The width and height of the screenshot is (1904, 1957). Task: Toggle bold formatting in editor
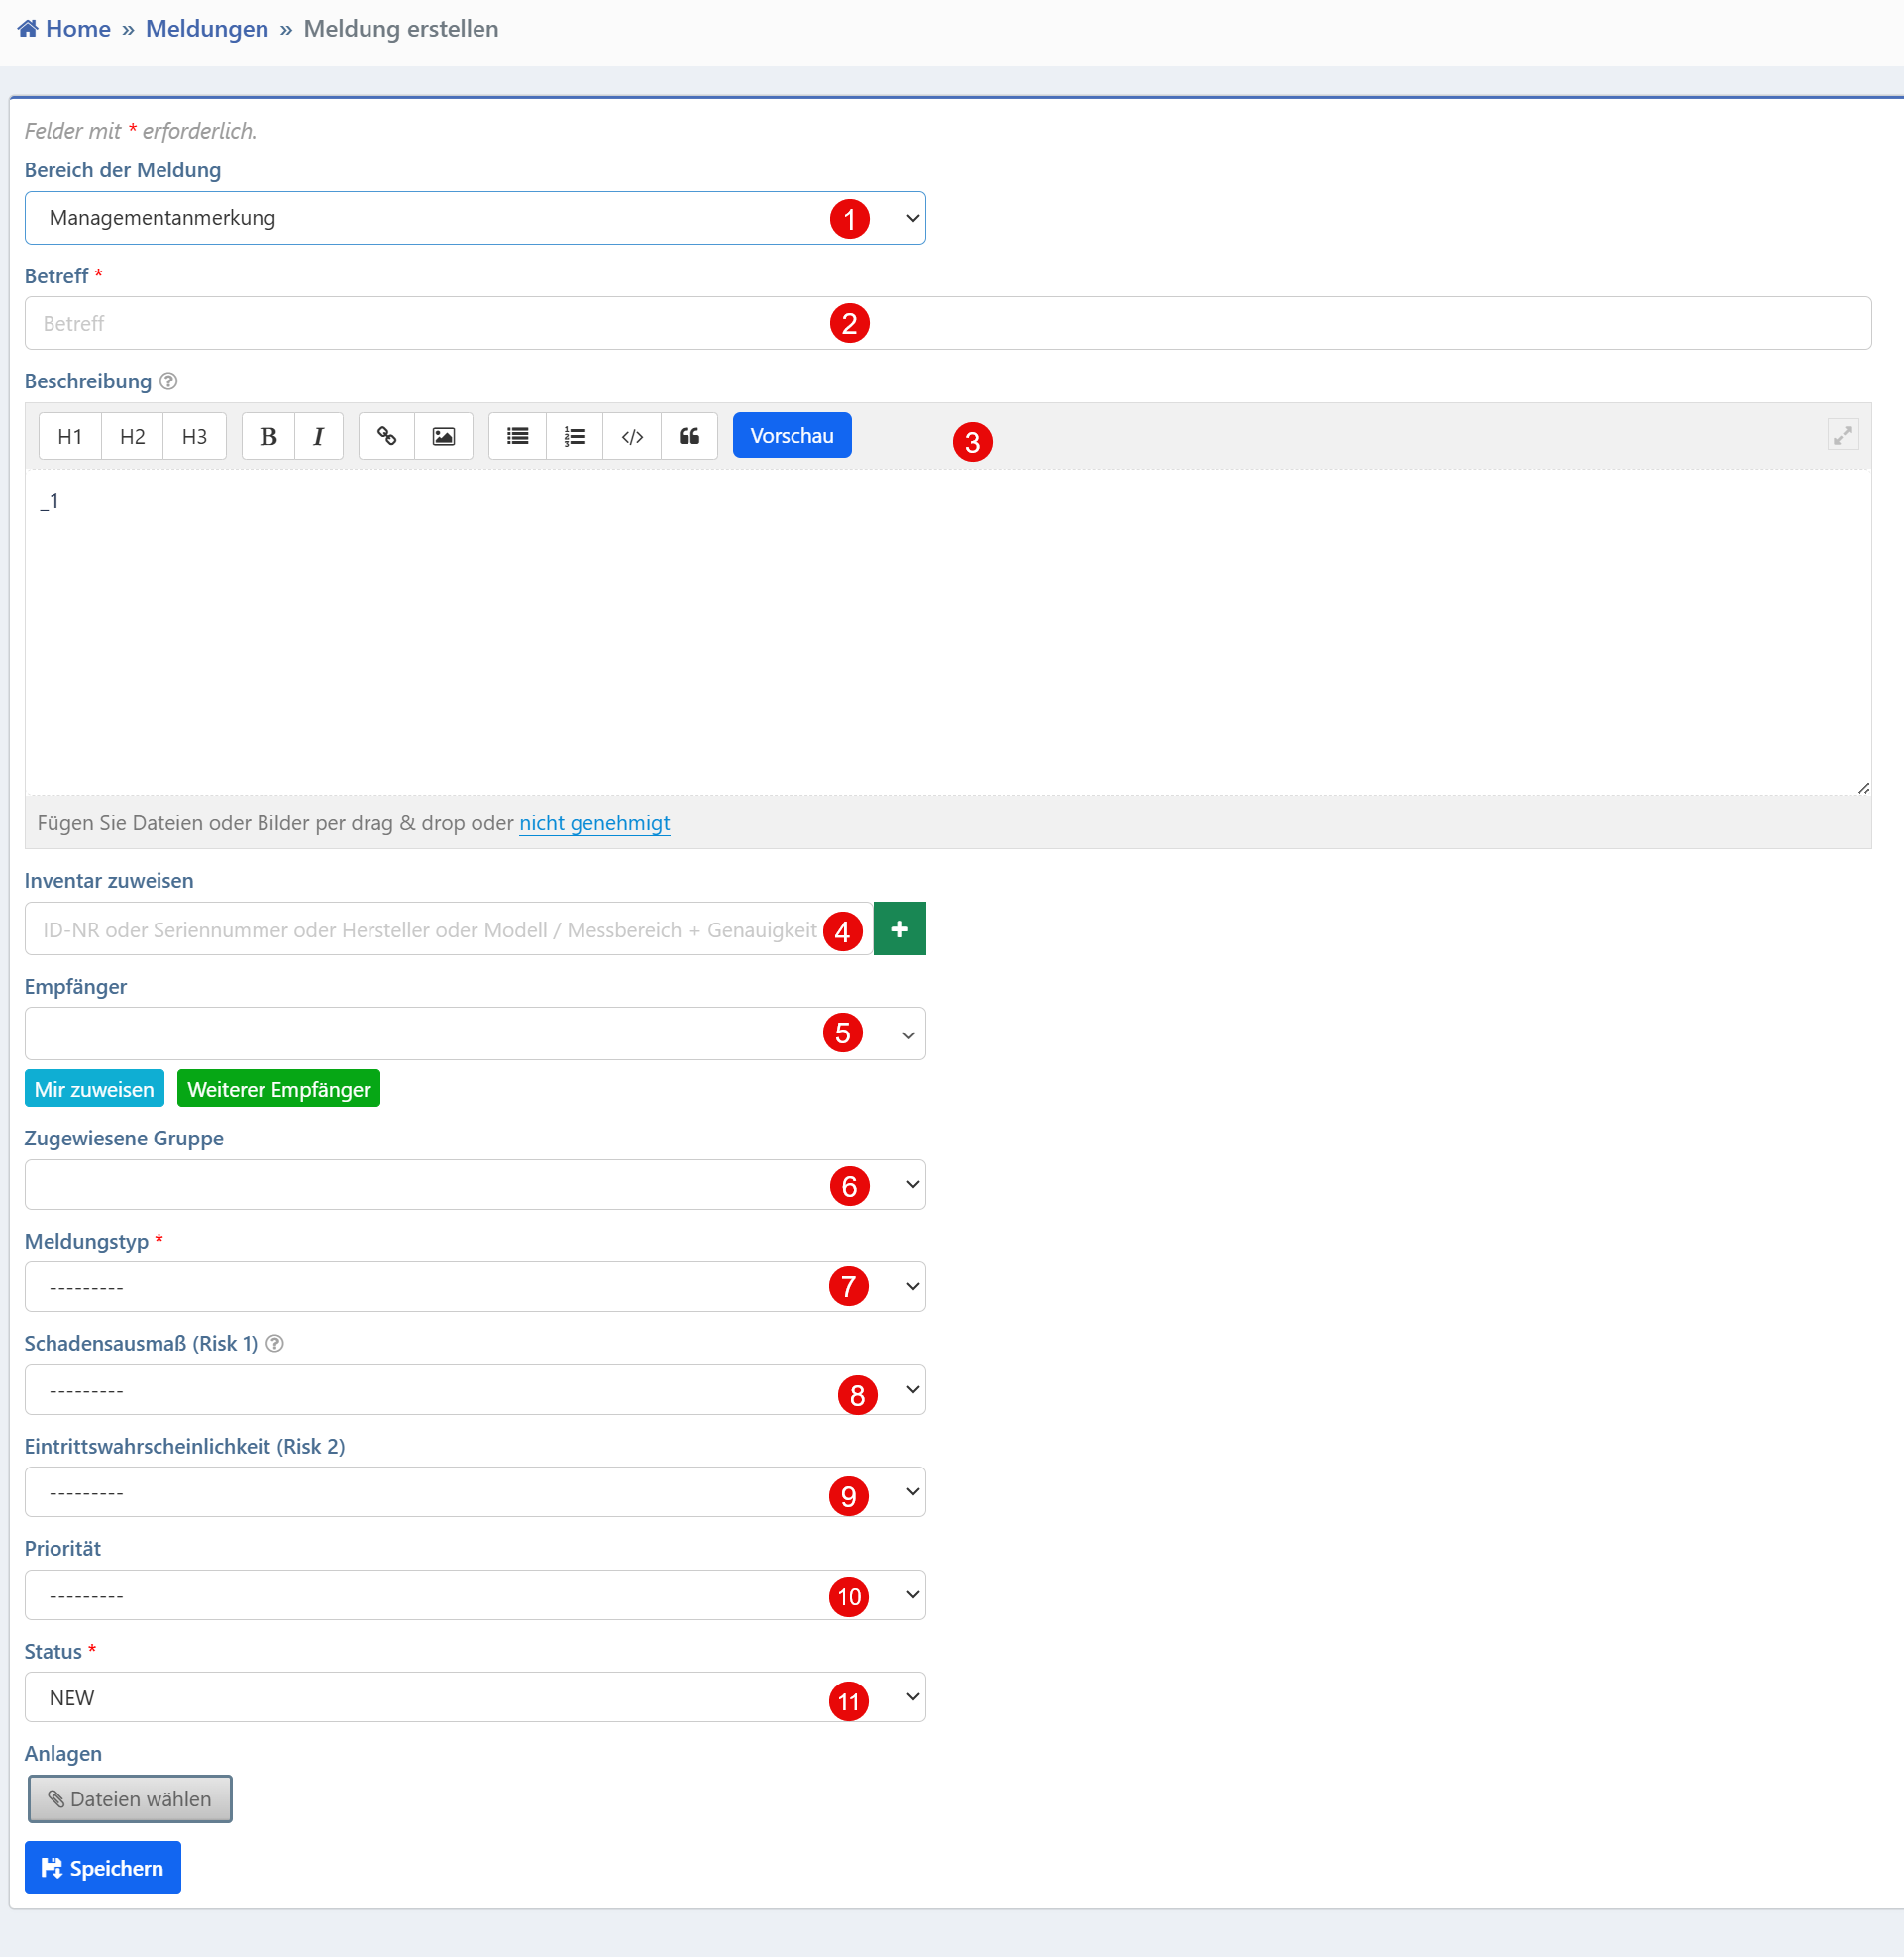coord(268,436)
